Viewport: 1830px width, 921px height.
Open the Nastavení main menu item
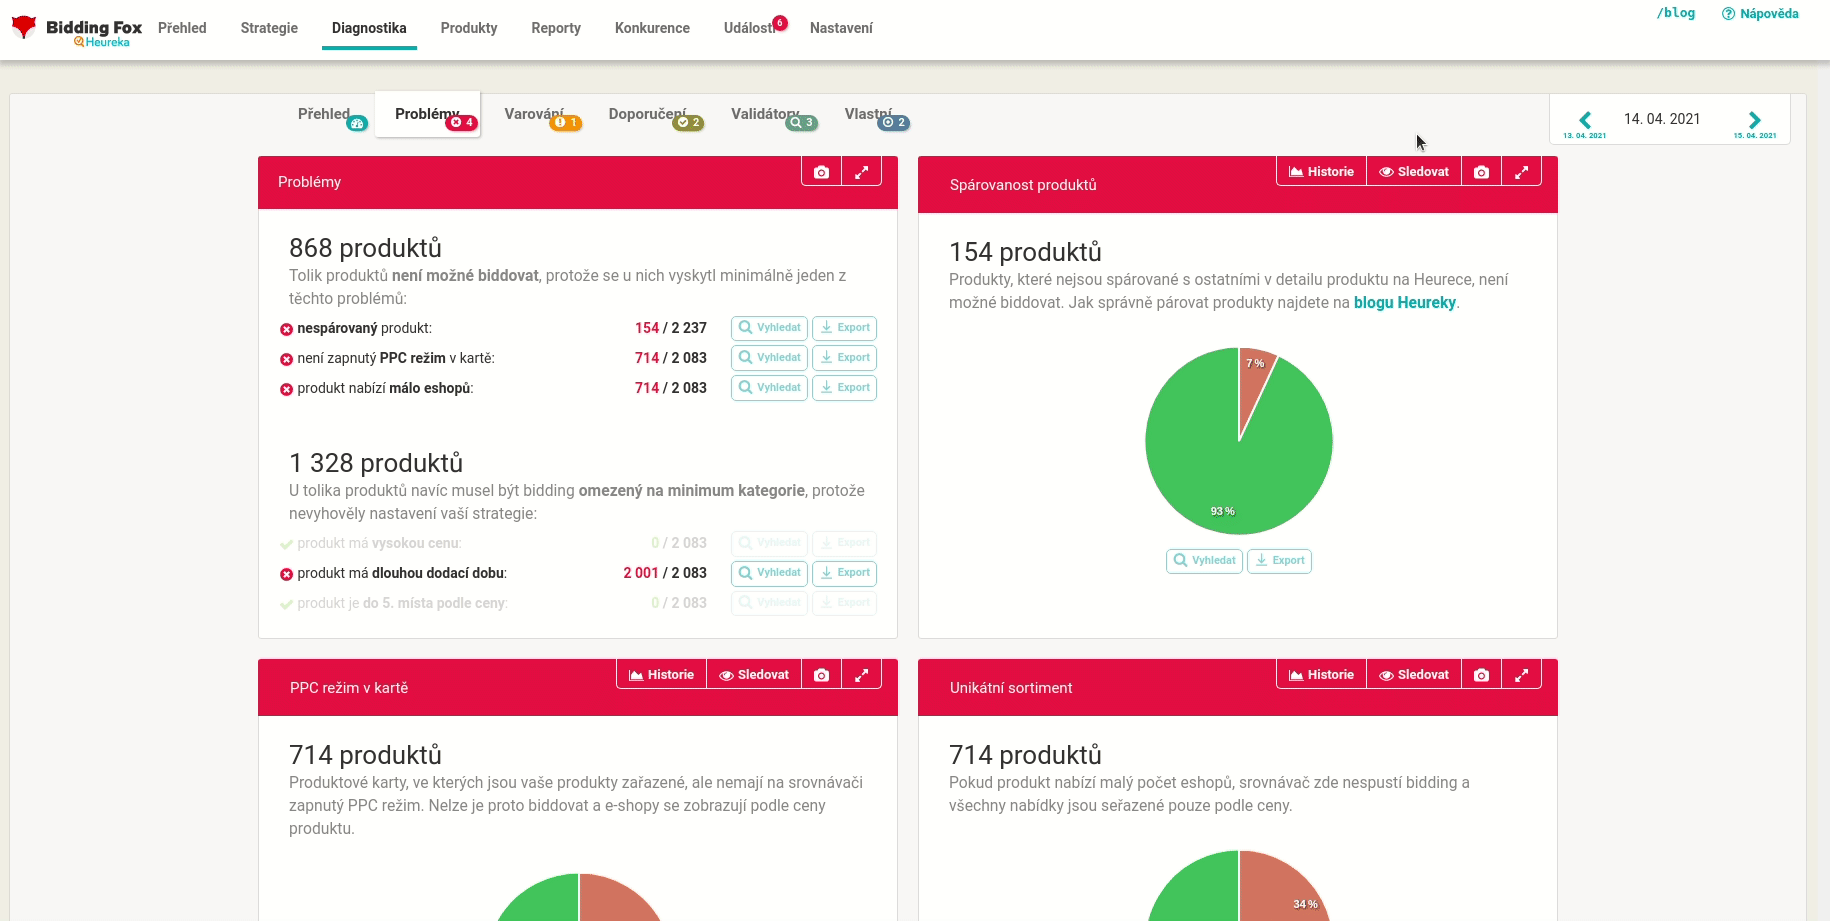(x=841, y=28)
